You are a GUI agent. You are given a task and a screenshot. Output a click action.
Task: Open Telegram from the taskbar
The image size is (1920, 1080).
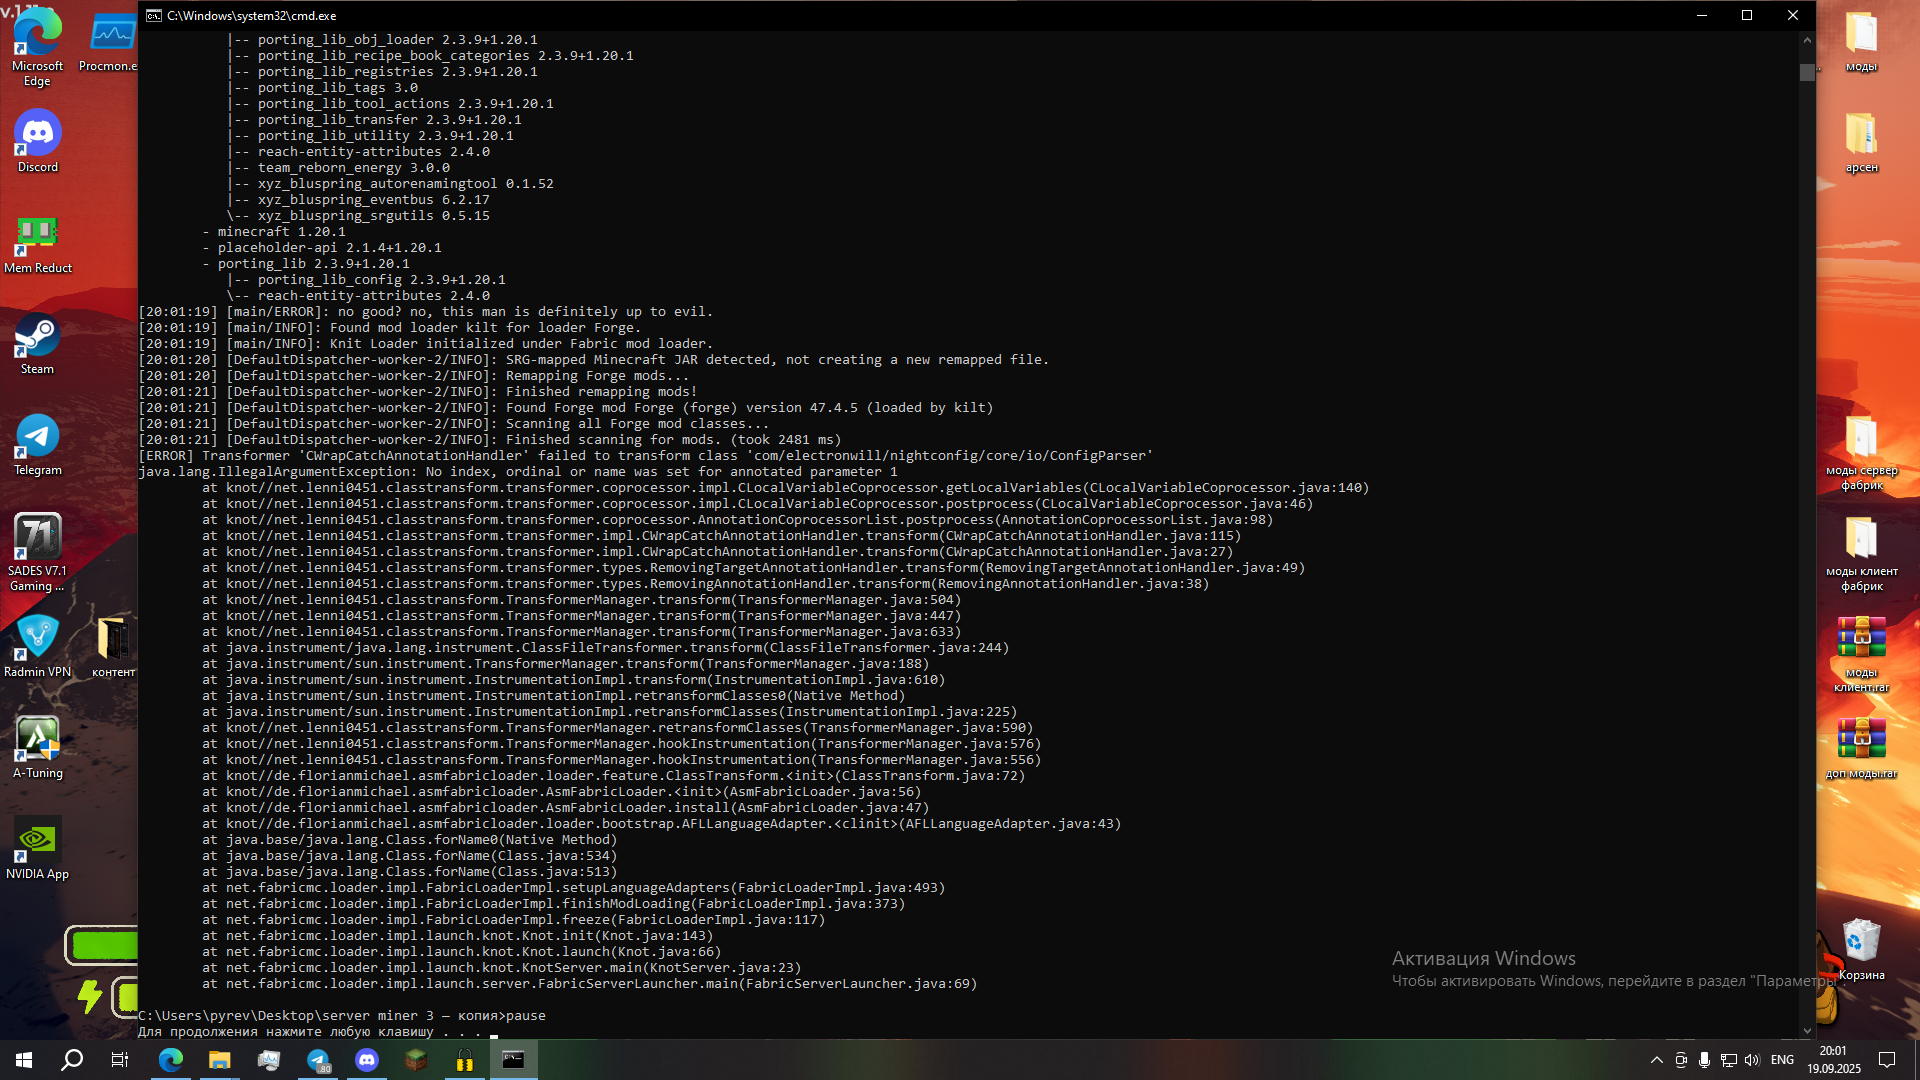coord(318,1062)
